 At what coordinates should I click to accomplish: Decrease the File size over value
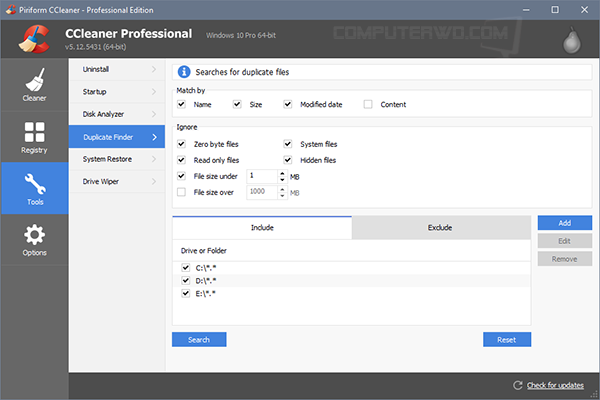(282, 196)
